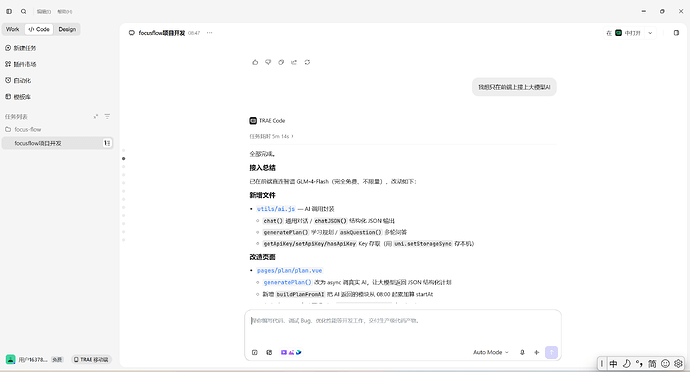Toggle IME 中 Chinese/English mode
This screenshot has height=372, width=690.
[x=613, y=364]
